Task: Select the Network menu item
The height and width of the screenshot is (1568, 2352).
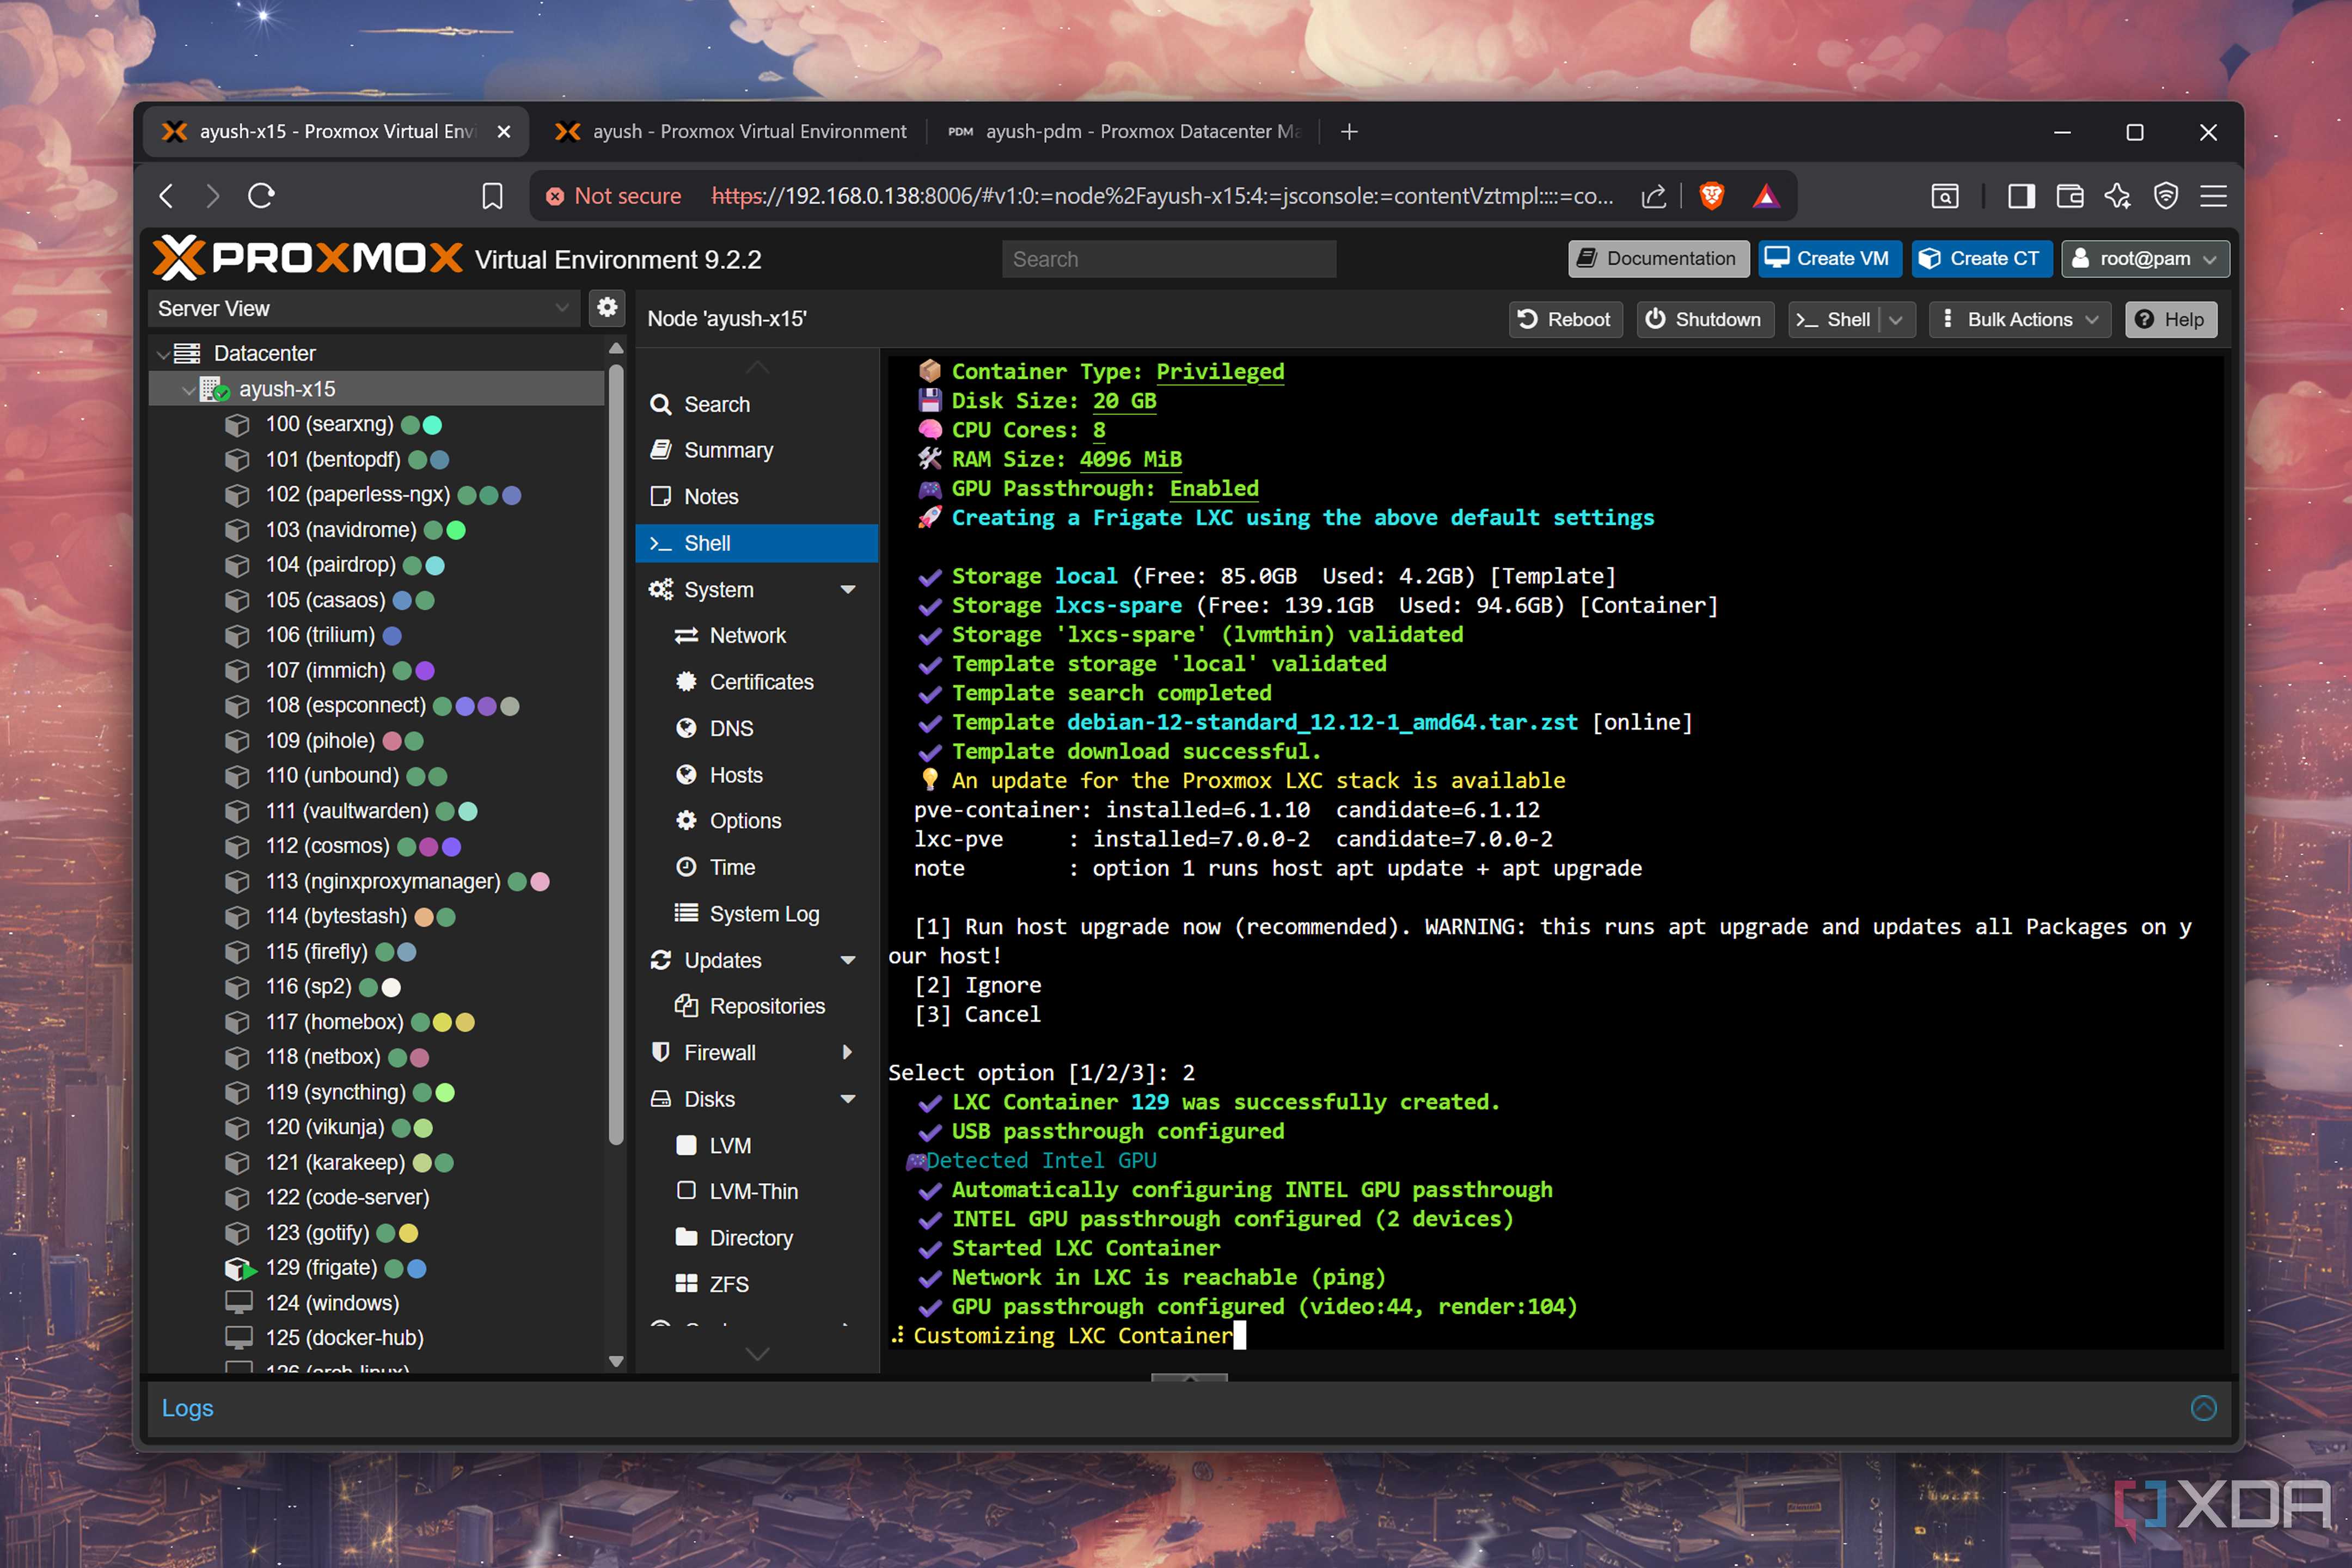Action: pos(757,636)
